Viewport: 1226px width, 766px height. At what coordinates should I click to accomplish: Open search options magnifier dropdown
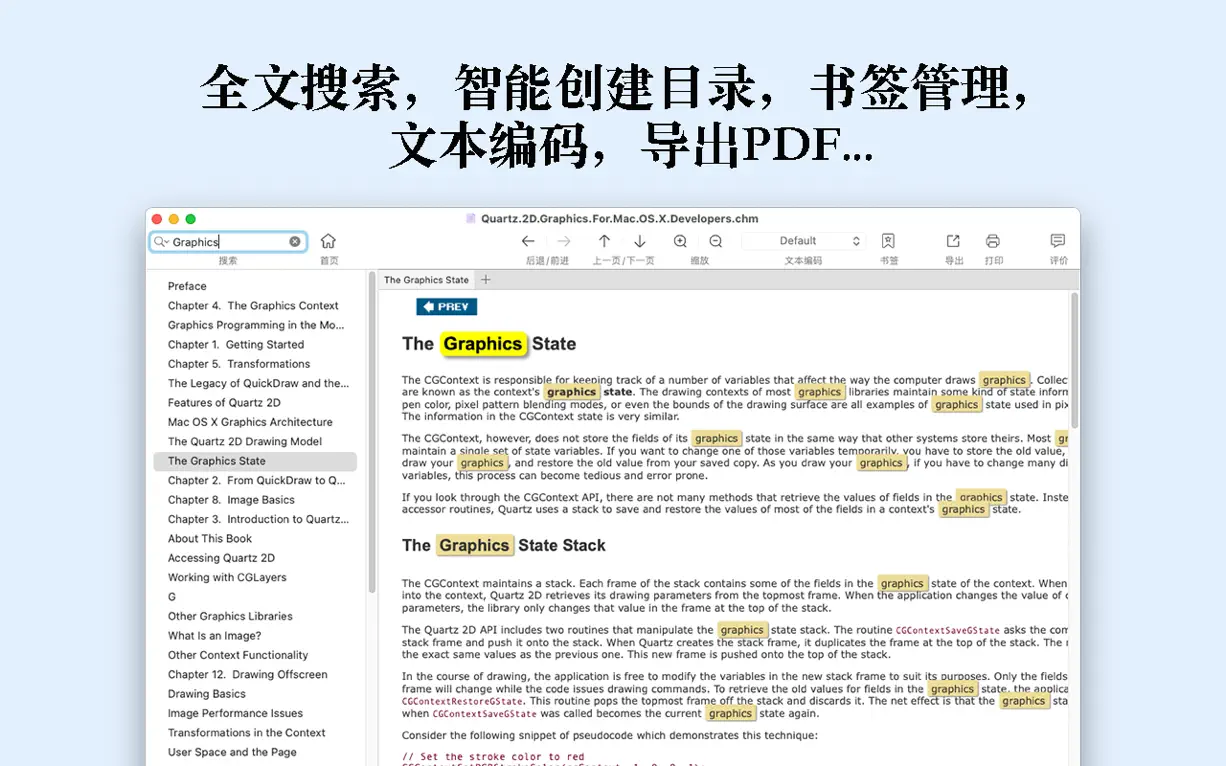coord(161,242)
